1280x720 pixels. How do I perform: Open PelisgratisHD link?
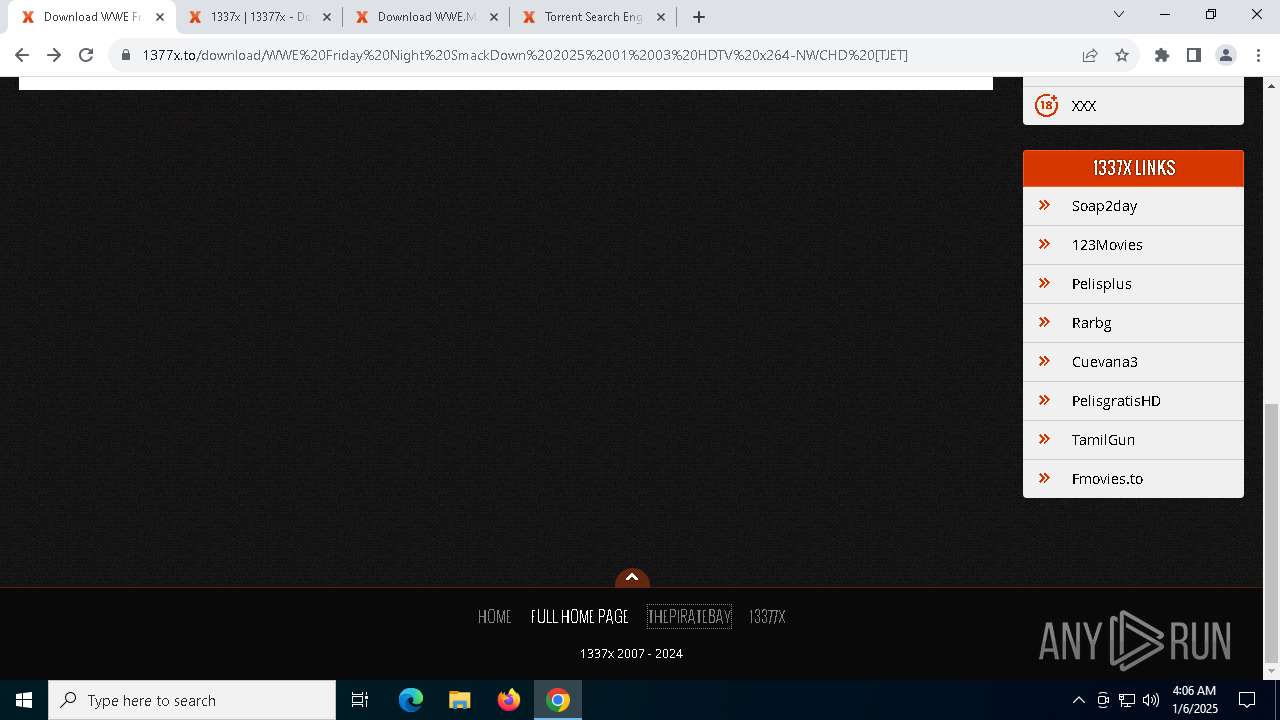pyautogui.click(x=1116, y=401)
